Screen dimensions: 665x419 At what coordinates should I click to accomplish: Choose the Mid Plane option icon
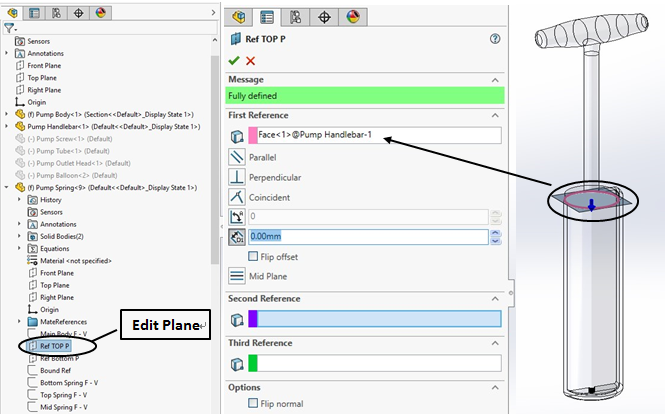point(237,276)
